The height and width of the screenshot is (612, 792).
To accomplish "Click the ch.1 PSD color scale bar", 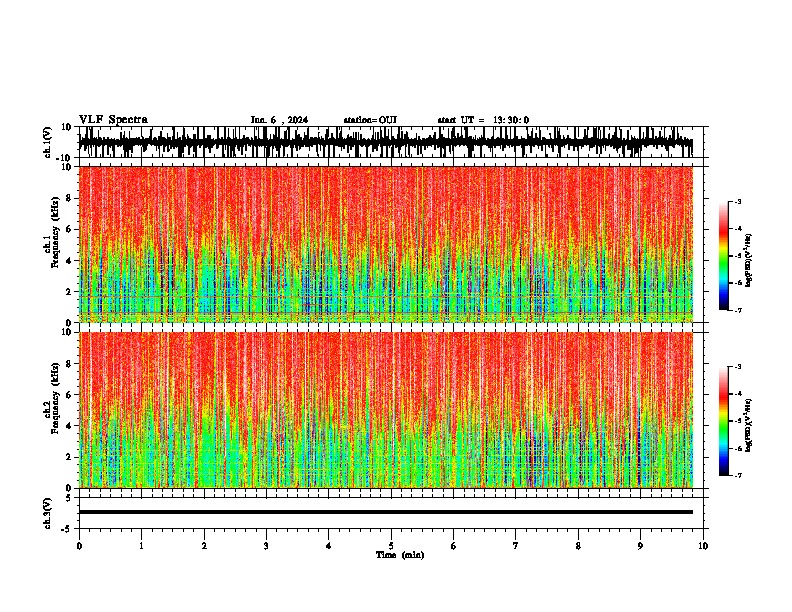I will click(x=724, y=256).
